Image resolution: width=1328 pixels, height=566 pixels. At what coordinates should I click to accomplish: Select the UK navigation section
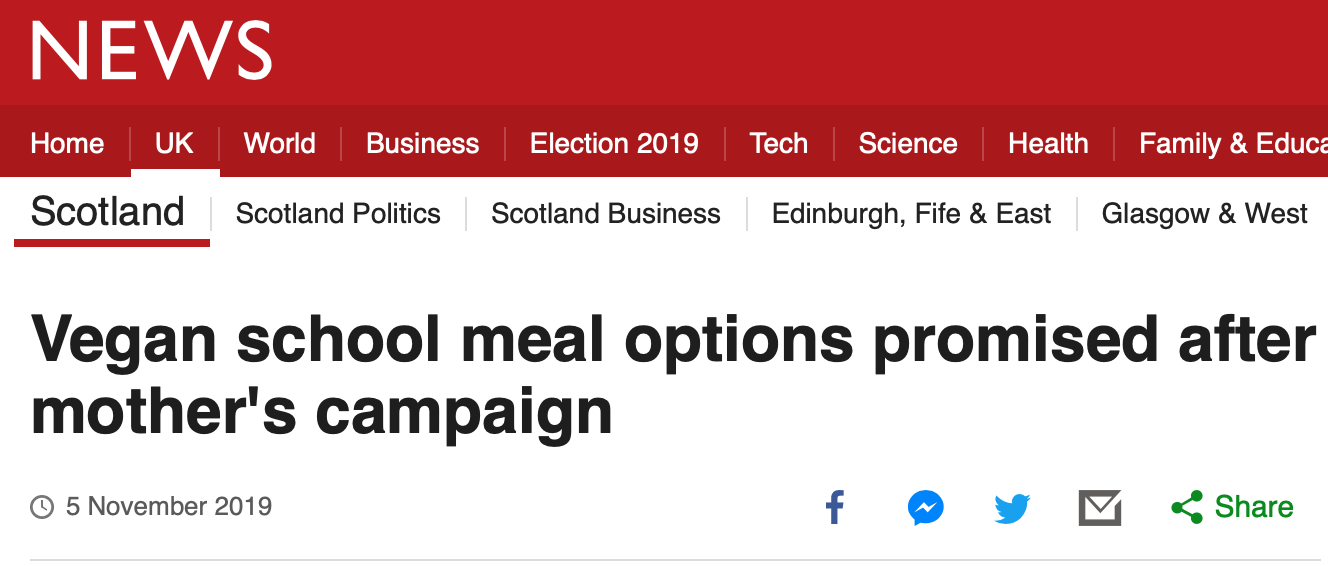point(174,143)
